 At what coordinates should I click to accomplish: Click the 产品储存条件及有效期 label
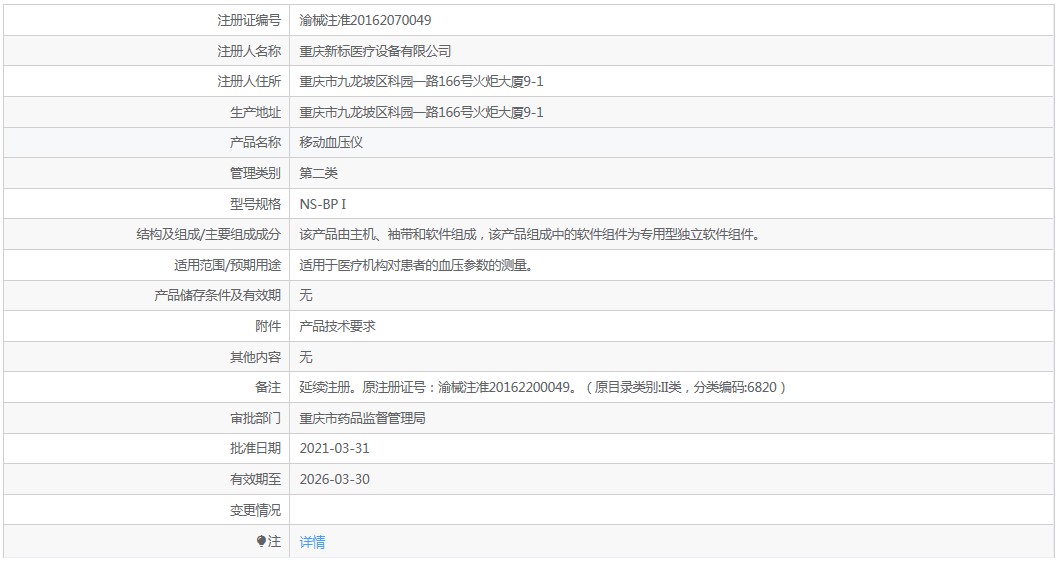click(217, 296)
